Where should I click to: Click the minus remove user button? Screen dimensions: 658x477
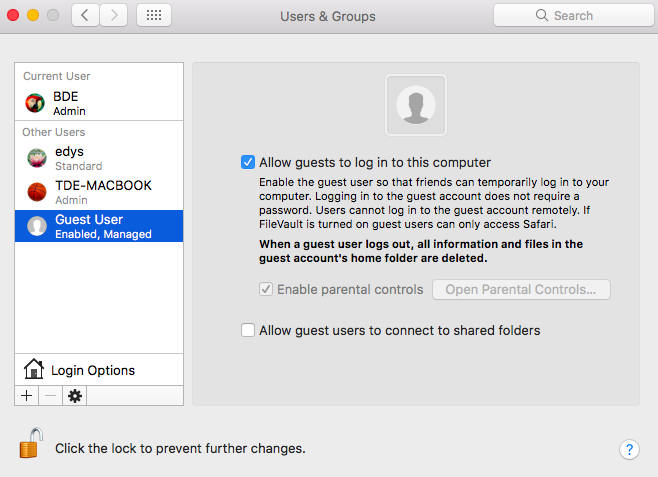50,396
